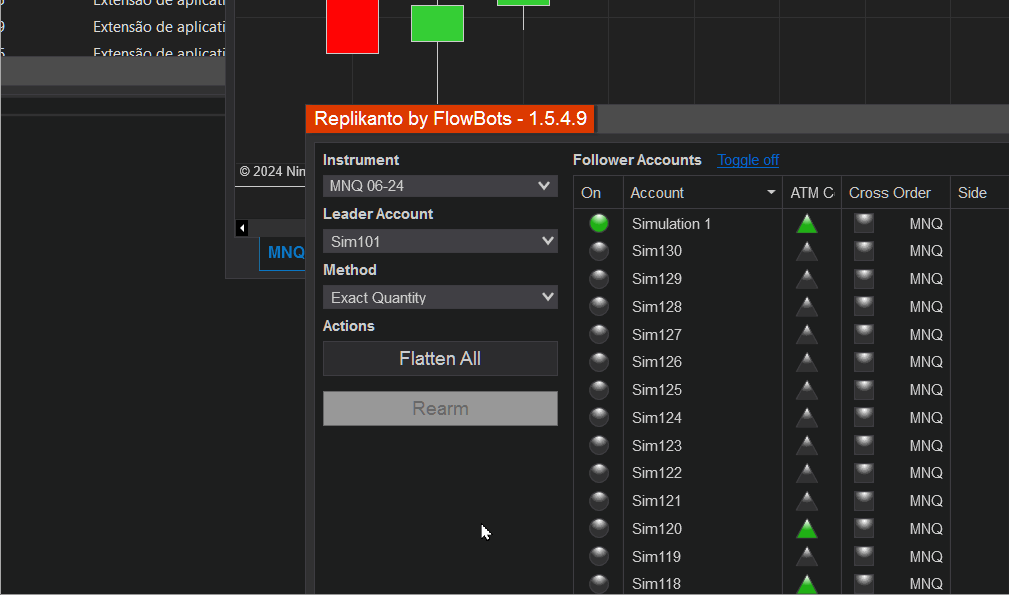This screenshot has width=1009, height=595.
Task: Disable the Simulation 1 follower account
Action: [599, 224]
